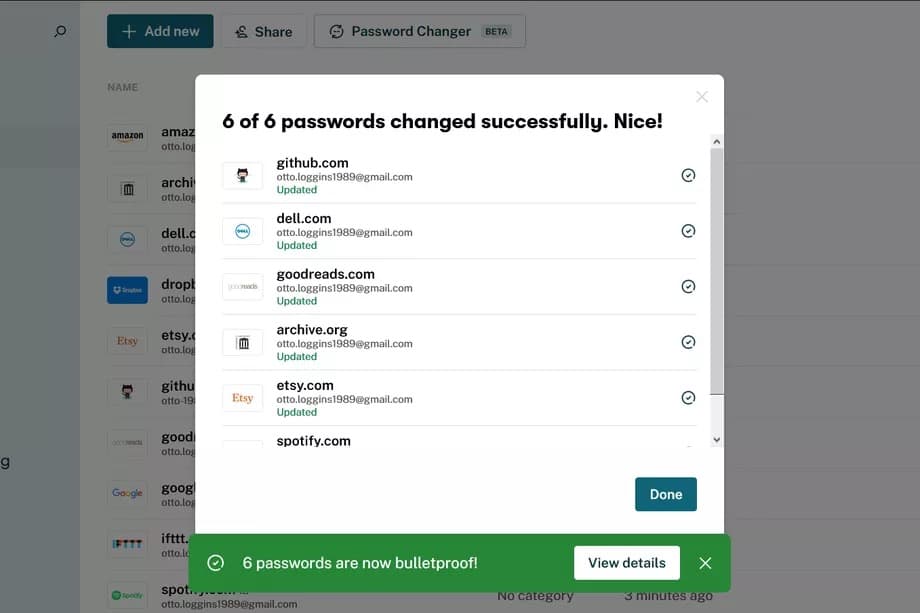920x613 pixels.
Task: Click the down arrow on the dialog scrollbar
Action: (716, 438)
